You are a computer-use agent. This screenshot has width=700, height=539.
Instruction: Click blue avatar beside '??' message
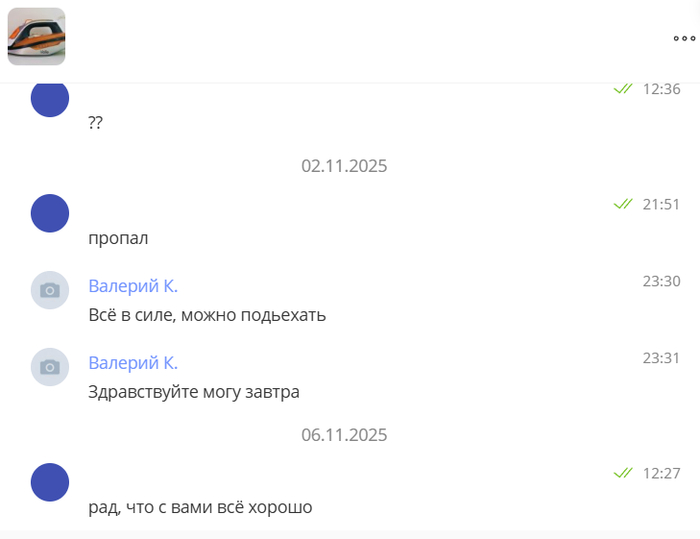click(50, 99)
